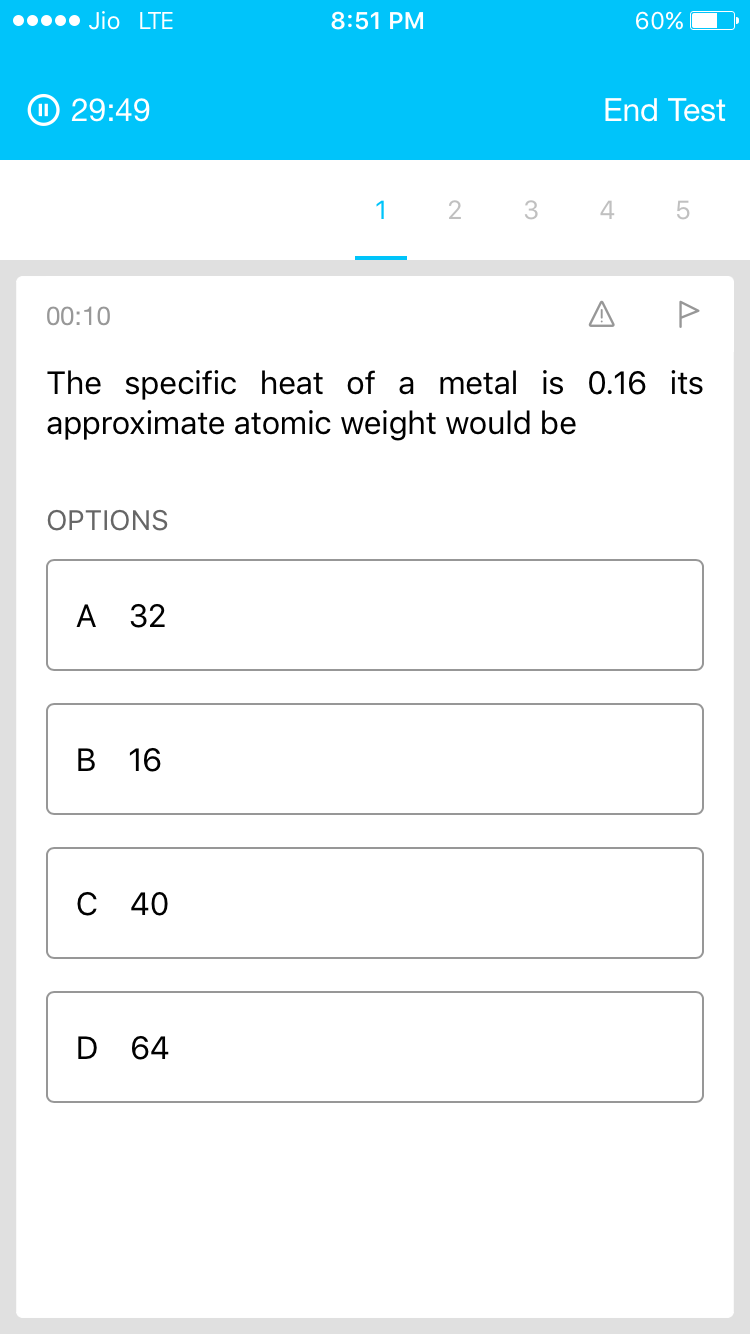Viewport: 750px width, 1334px height.
Task: Go to question 1 tab
Action: [381, 210]
